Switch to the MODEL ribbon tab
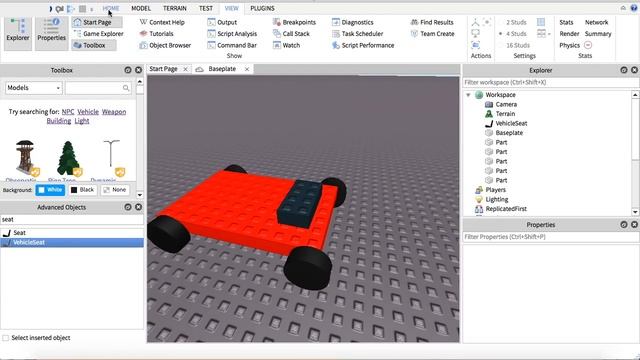The height and width of the screenshot is (360, 640). pos(141,8)
